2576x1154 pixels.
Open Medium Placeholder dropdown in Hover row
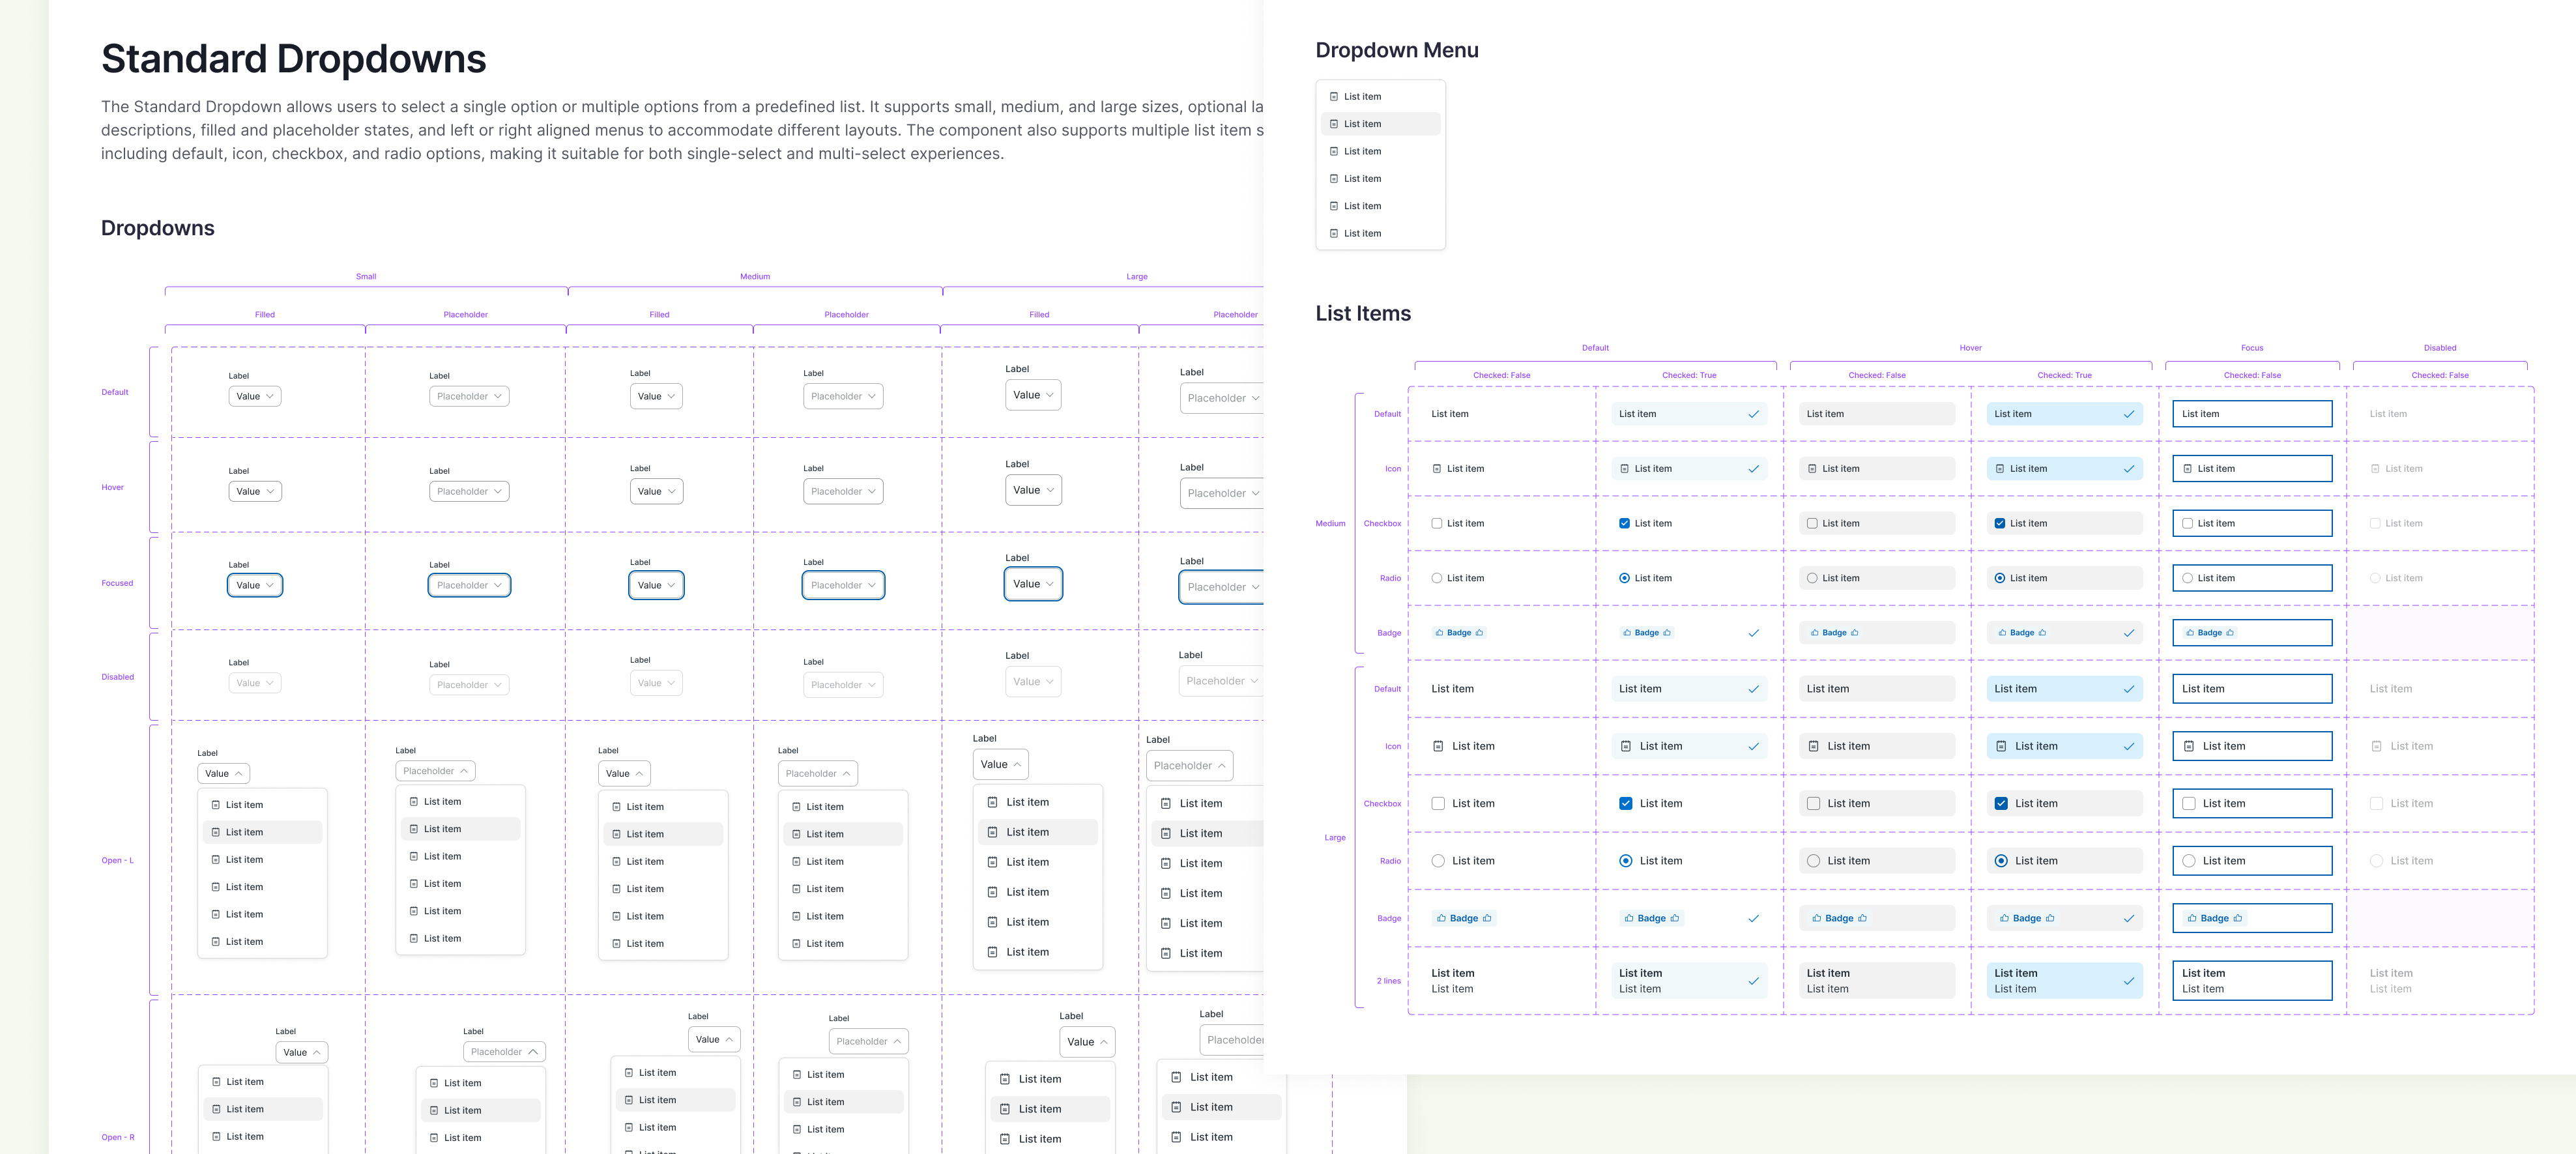[843, 492]
